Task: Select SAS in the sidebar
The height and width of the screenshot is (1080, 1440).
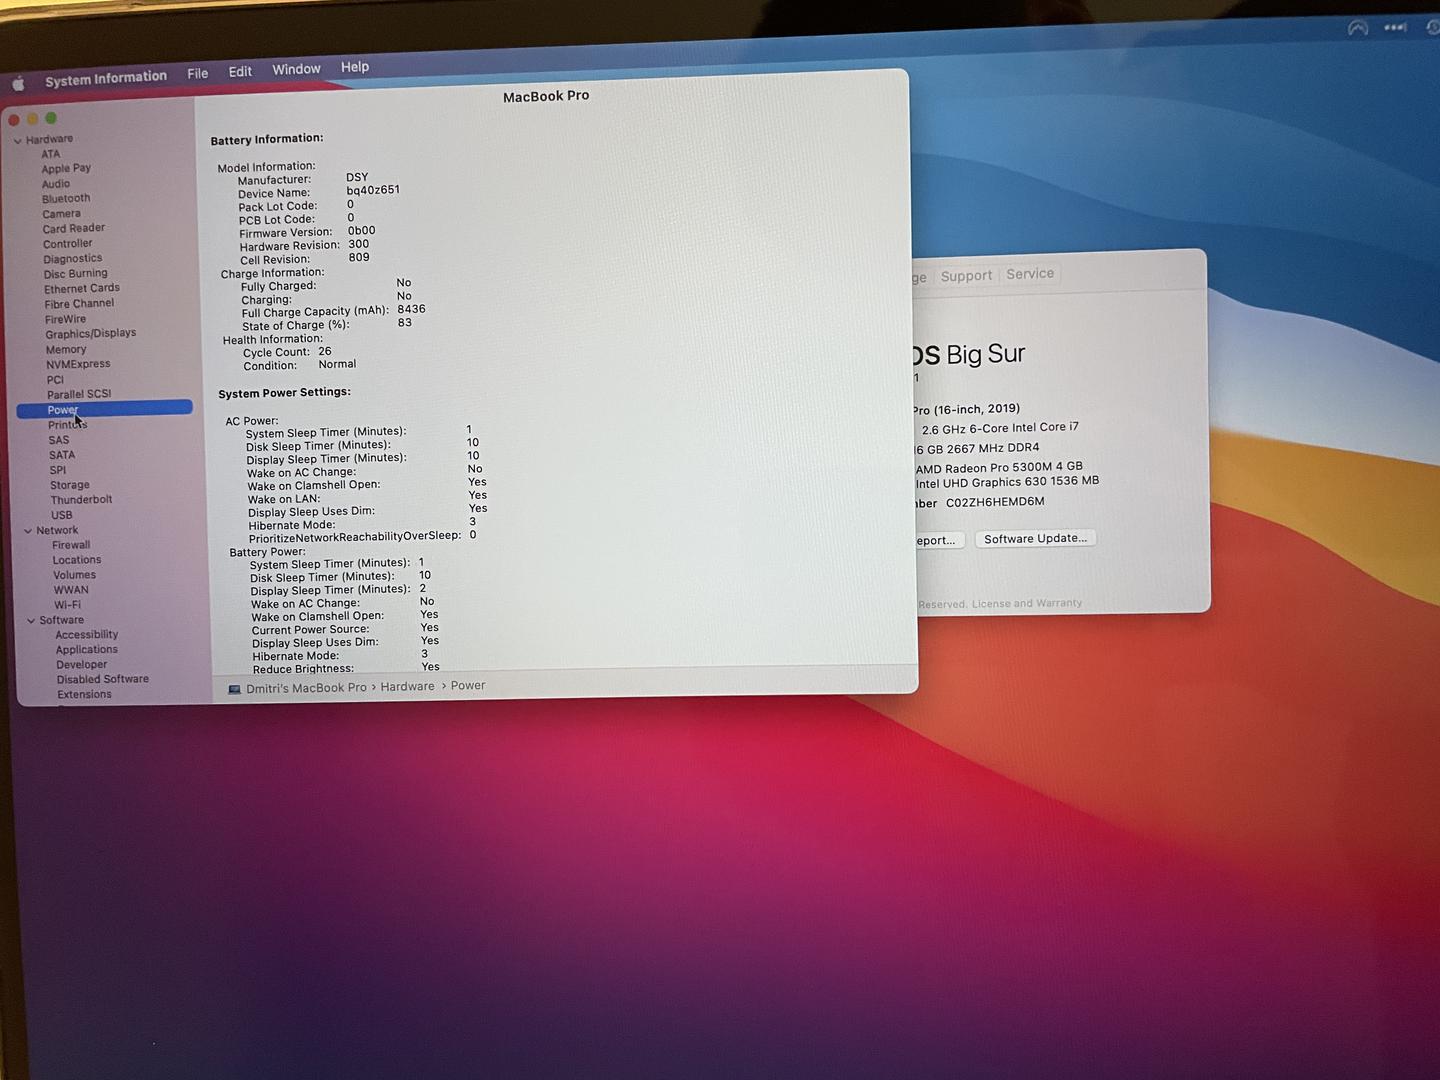Action: [59, 440]
